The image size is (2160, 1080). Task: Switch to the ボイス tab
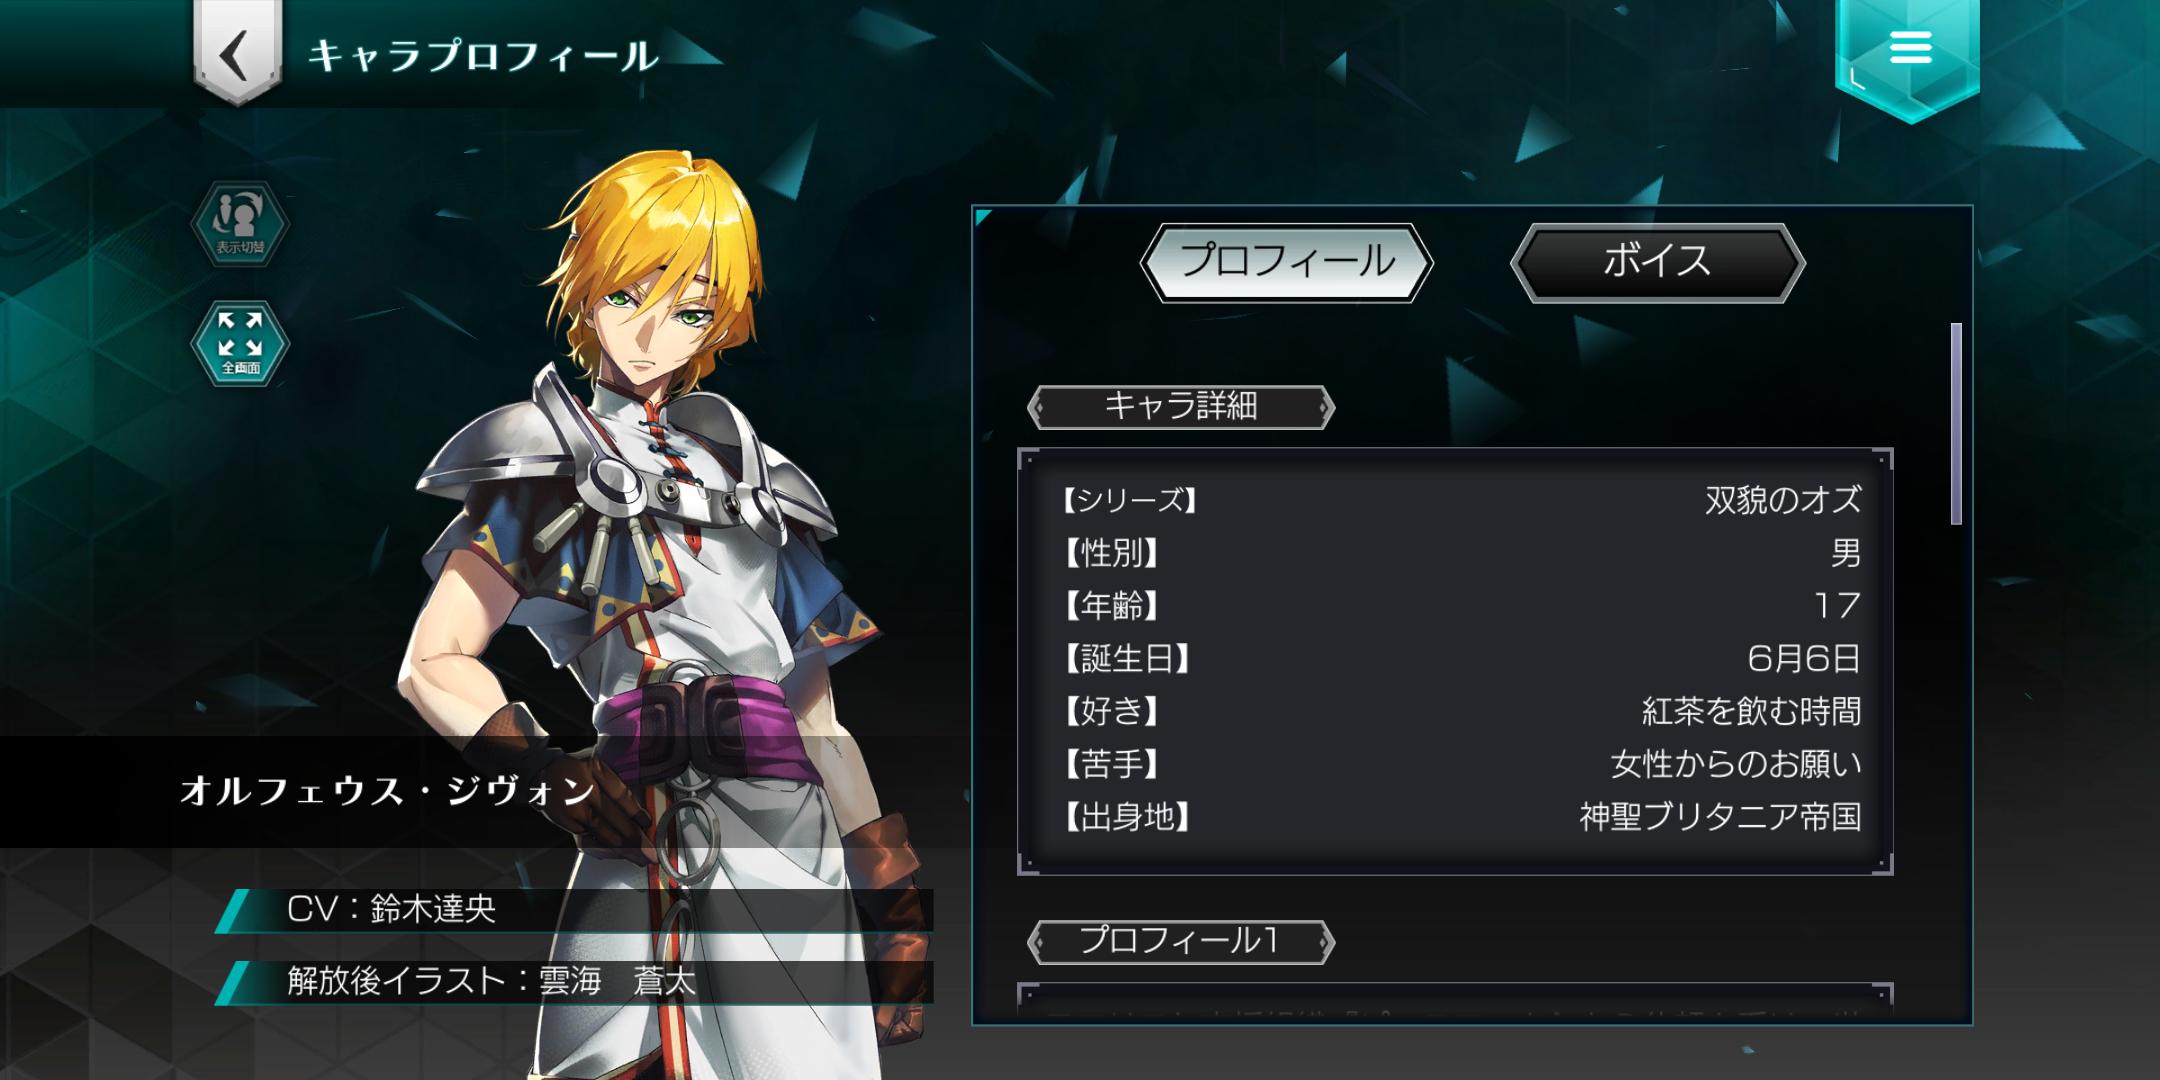click(1657, 262)
